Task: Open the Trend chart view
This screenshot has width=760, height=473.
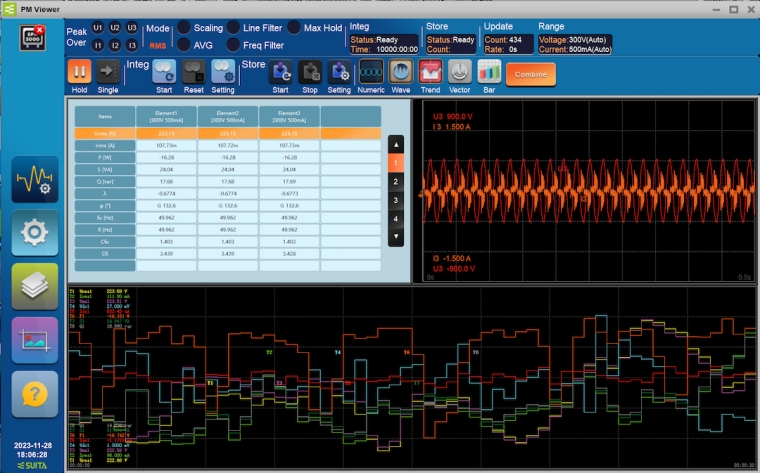Action: 430,73
